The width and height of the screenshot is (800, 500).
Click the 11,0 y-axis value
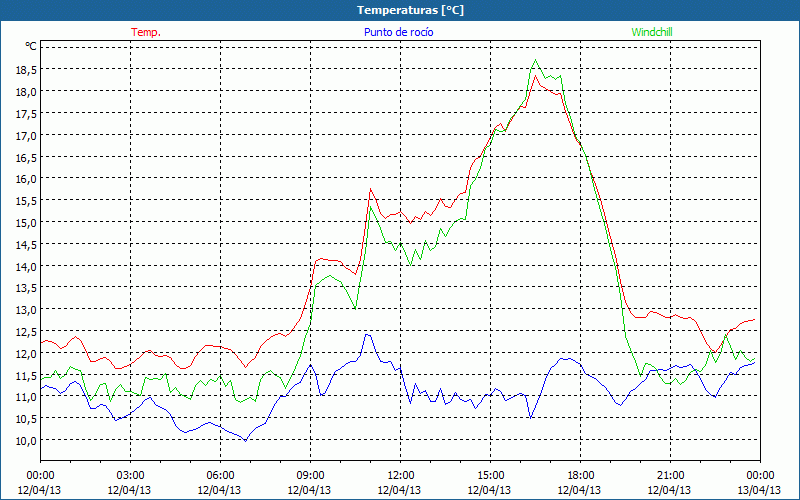[x=26, y=397]
